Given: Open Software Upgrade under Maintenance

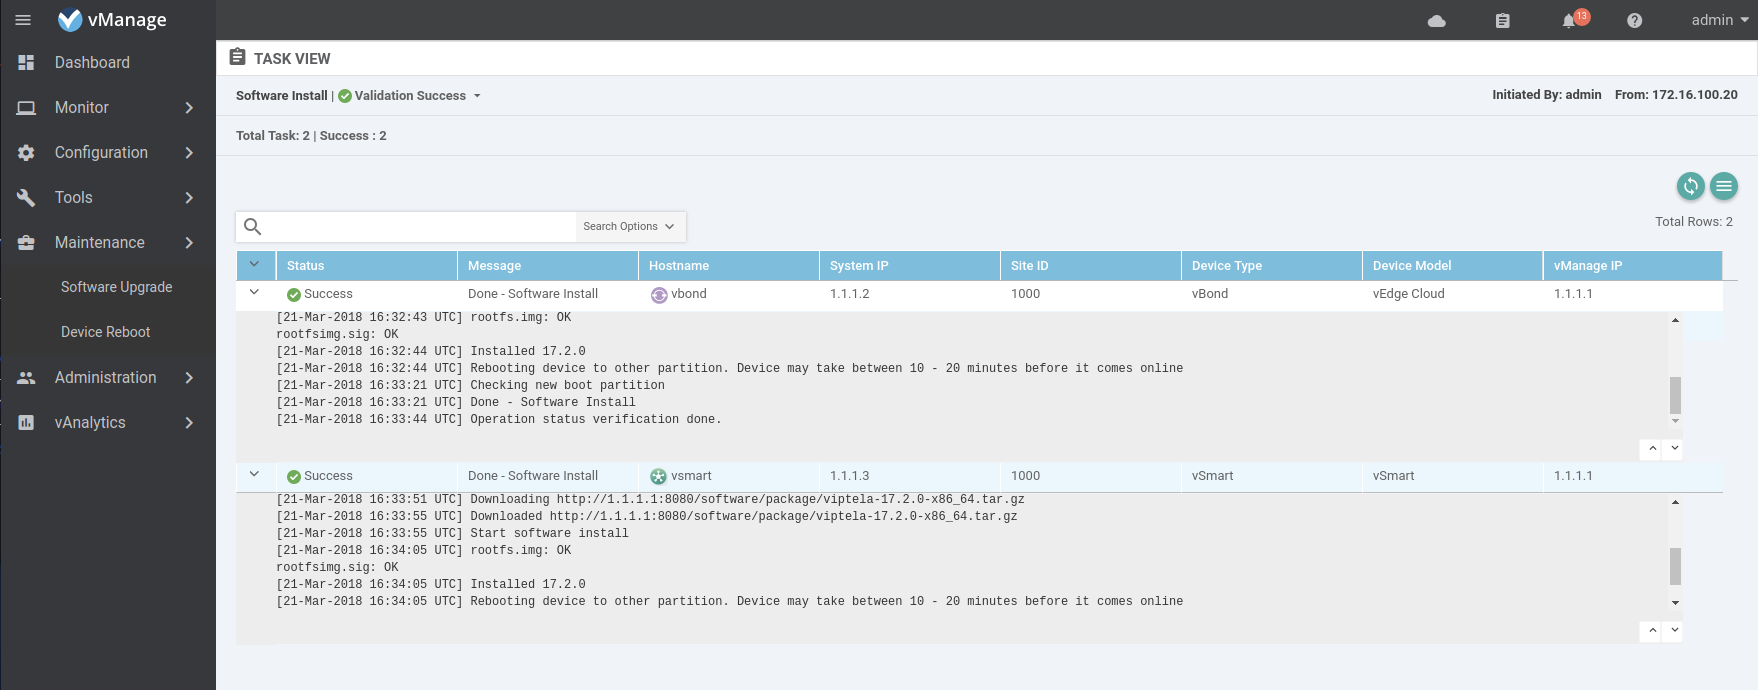Looking at the screenshot, I should pos(116,287).
